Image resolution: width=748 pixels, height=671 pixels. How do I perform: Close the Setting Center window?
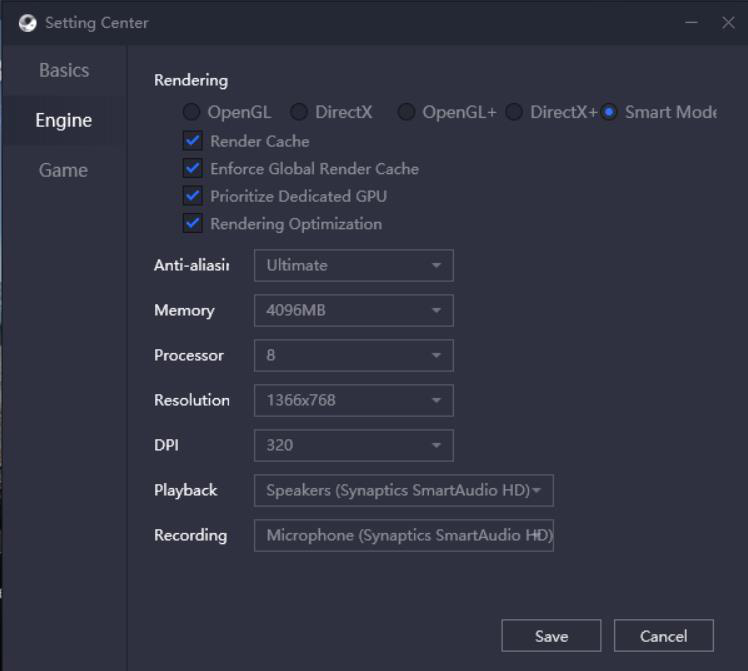728,23
